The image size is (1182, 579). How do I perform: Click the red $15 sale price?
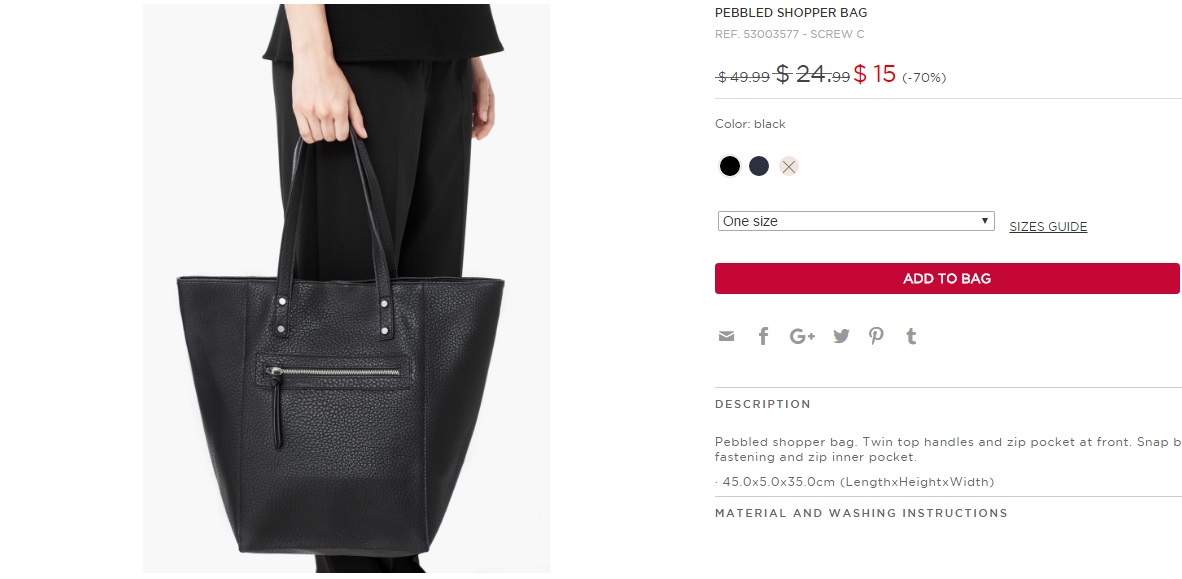(874, 74)
